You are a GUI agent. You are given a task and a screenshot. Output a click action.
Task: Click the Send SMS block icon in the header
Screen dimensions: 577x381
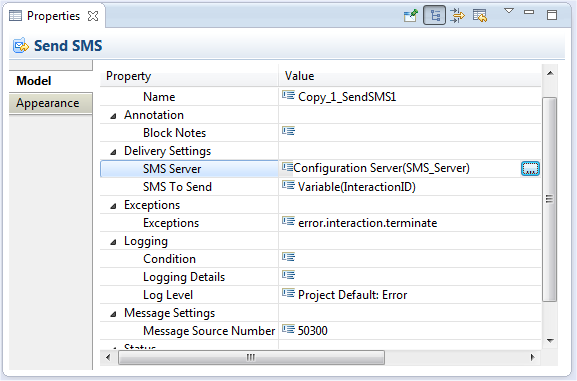21,46
